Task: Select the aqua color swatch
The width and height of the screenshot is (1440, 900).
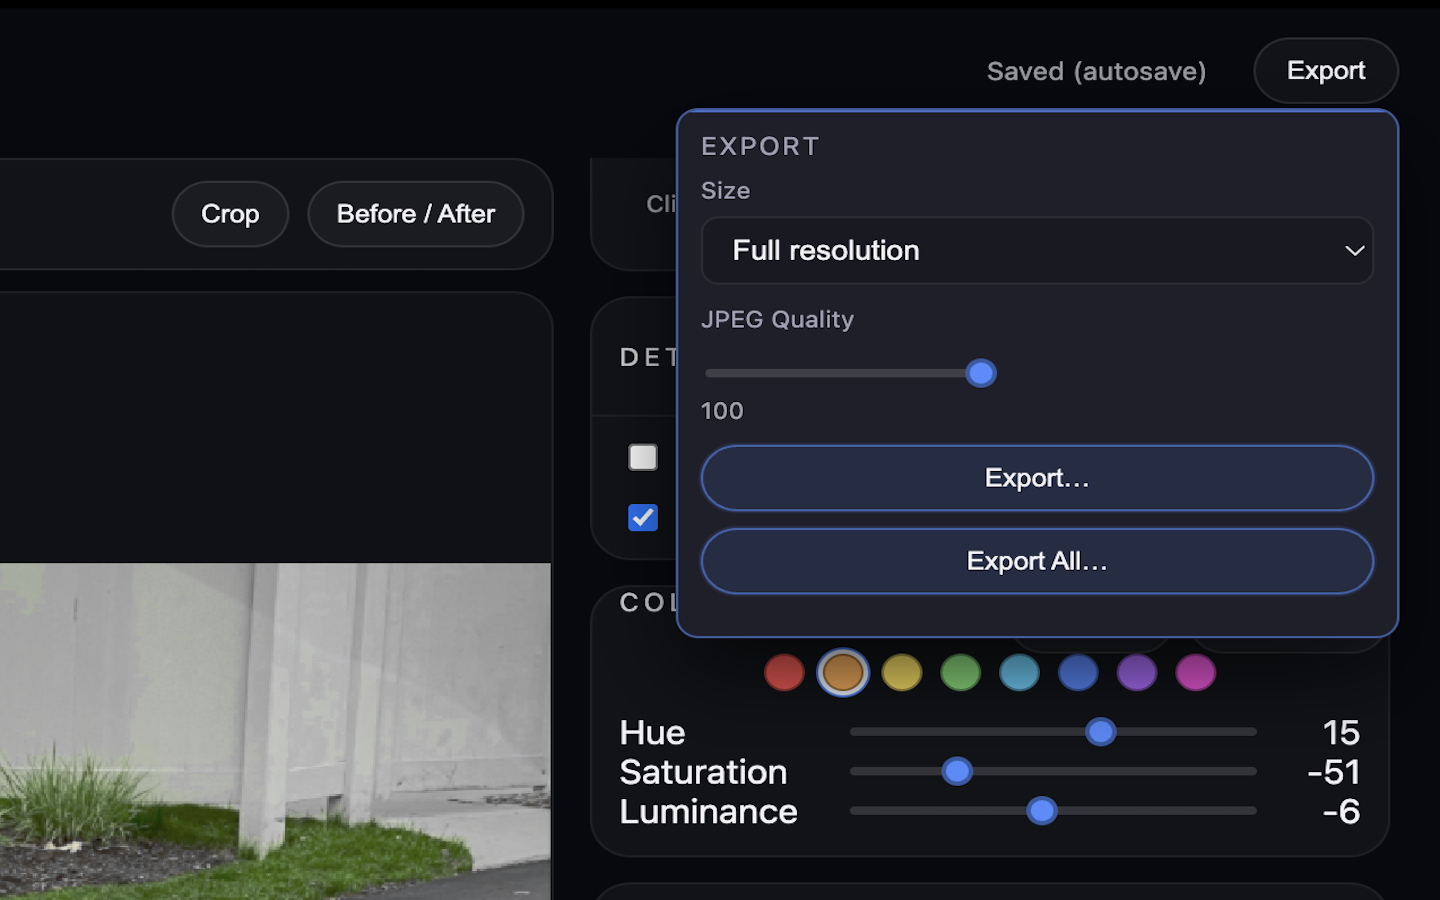Action: pos(1019,673)
